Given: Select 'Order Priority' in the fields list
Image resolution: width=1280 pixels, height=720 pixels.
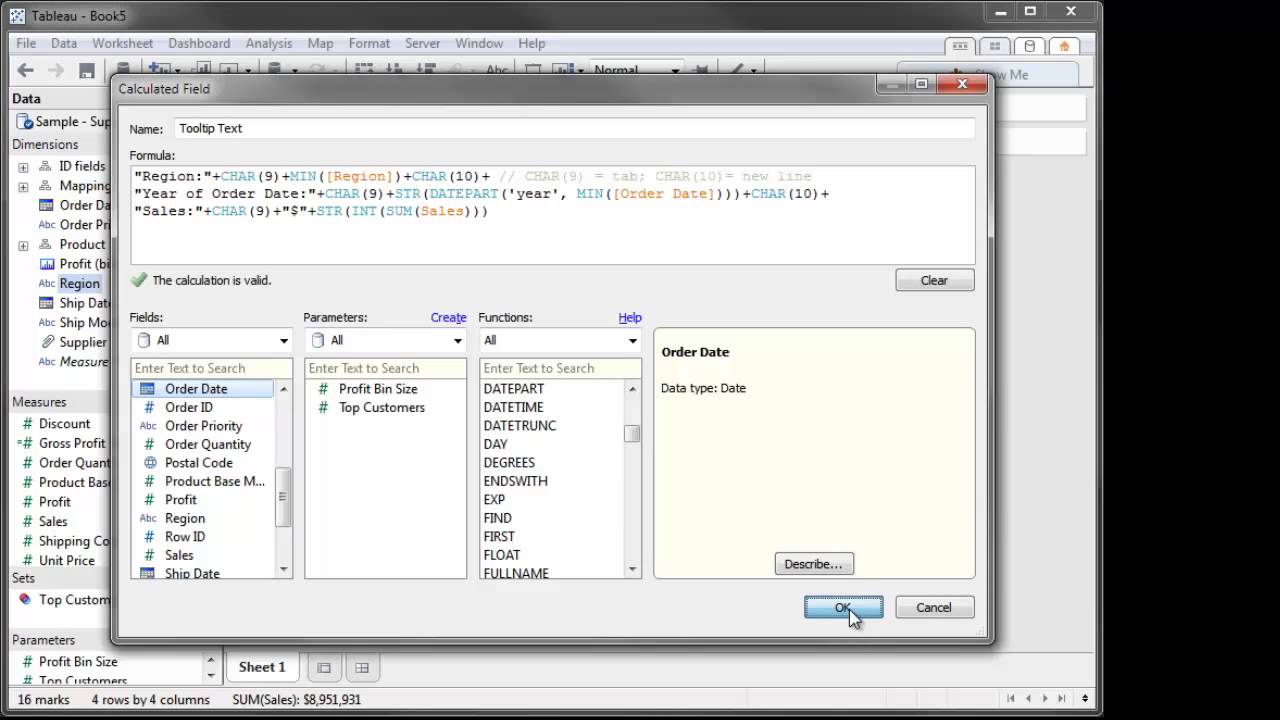Looking at the screenshot, I should 203,426.
